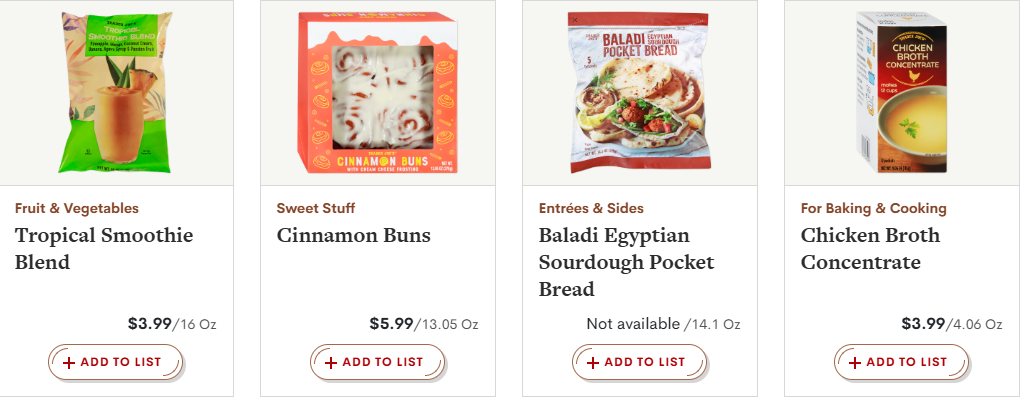Viewport: 1021px width, 398px height.
Task: Click the Chicken Broth Concentrate title
Action: pyautogui.click(x=871, y=249)
